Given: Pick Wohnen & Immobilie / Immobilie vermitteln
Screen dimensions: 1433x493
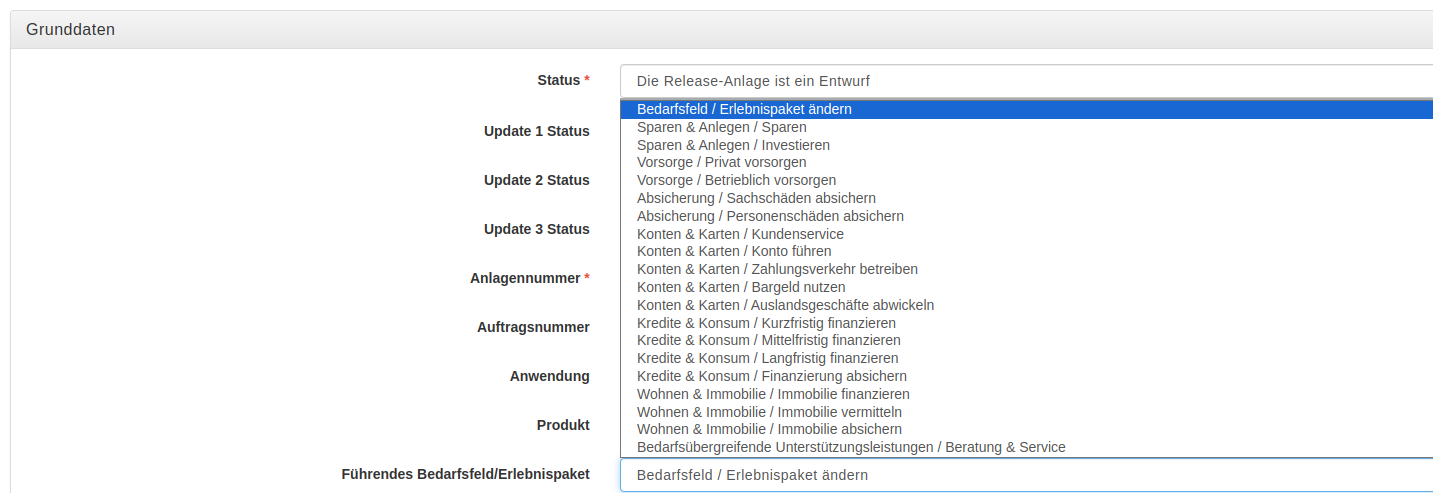Looking at the screenshot, I should click(1026, 412).
